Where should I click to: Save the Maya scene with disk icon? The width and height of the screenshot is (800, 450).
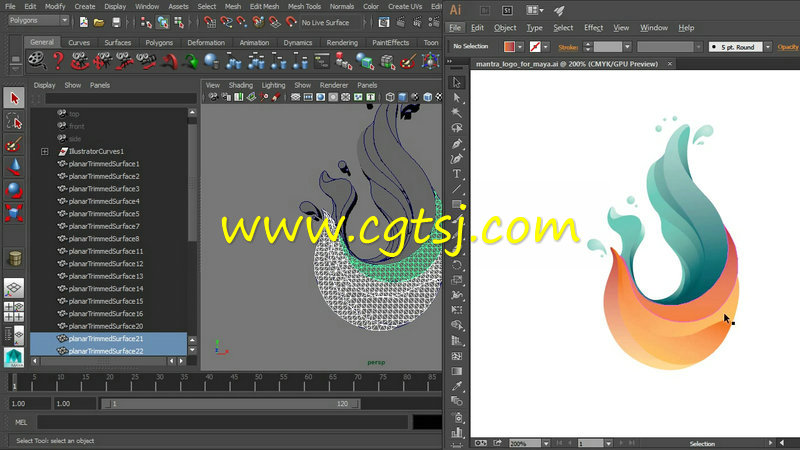[x=116, y=22]
